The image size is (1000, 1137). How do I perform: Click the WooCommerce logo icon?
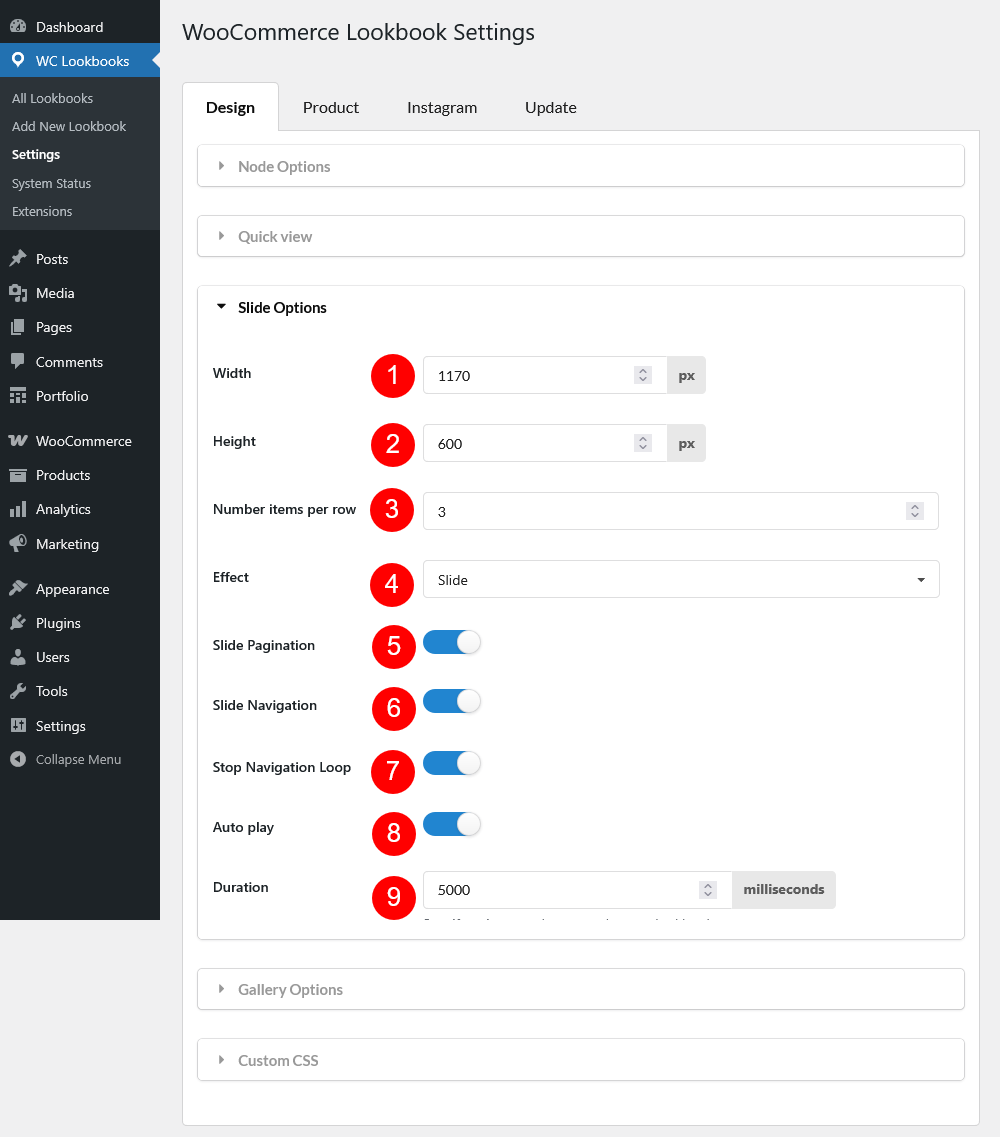point(18,441)
